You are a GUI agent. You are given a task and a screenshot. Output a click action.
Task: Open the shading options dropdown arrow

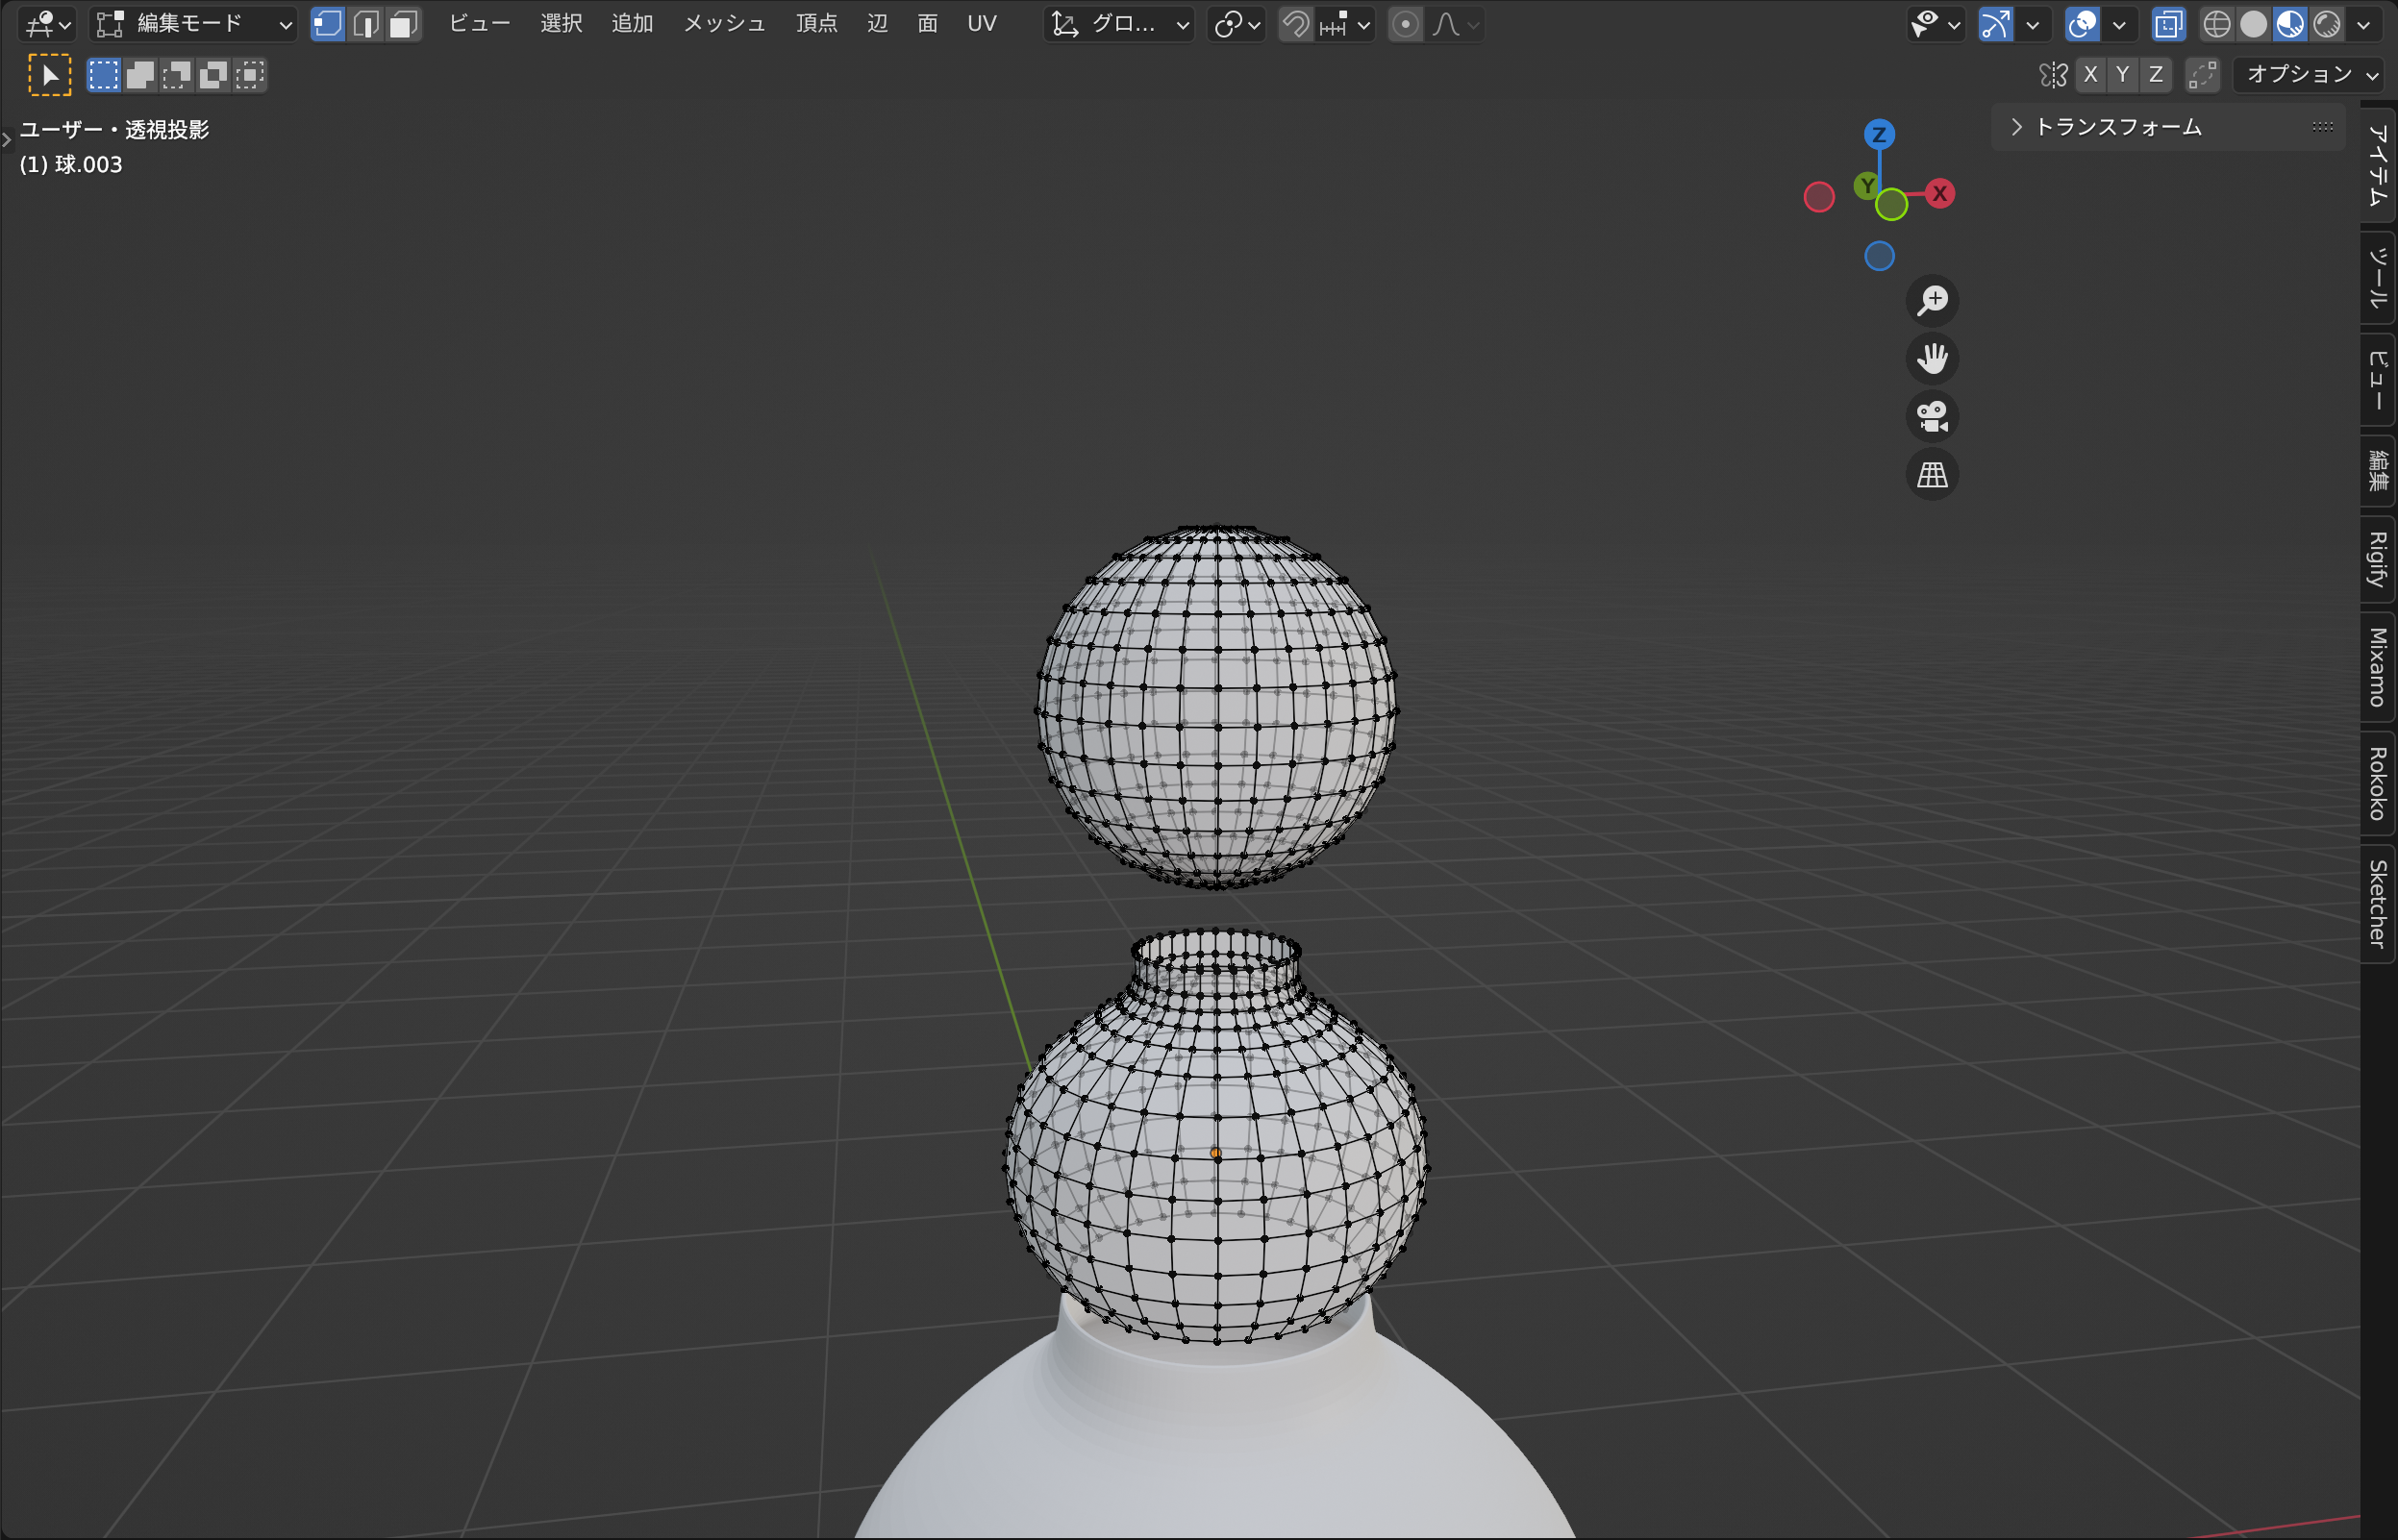coord(2364,24)
